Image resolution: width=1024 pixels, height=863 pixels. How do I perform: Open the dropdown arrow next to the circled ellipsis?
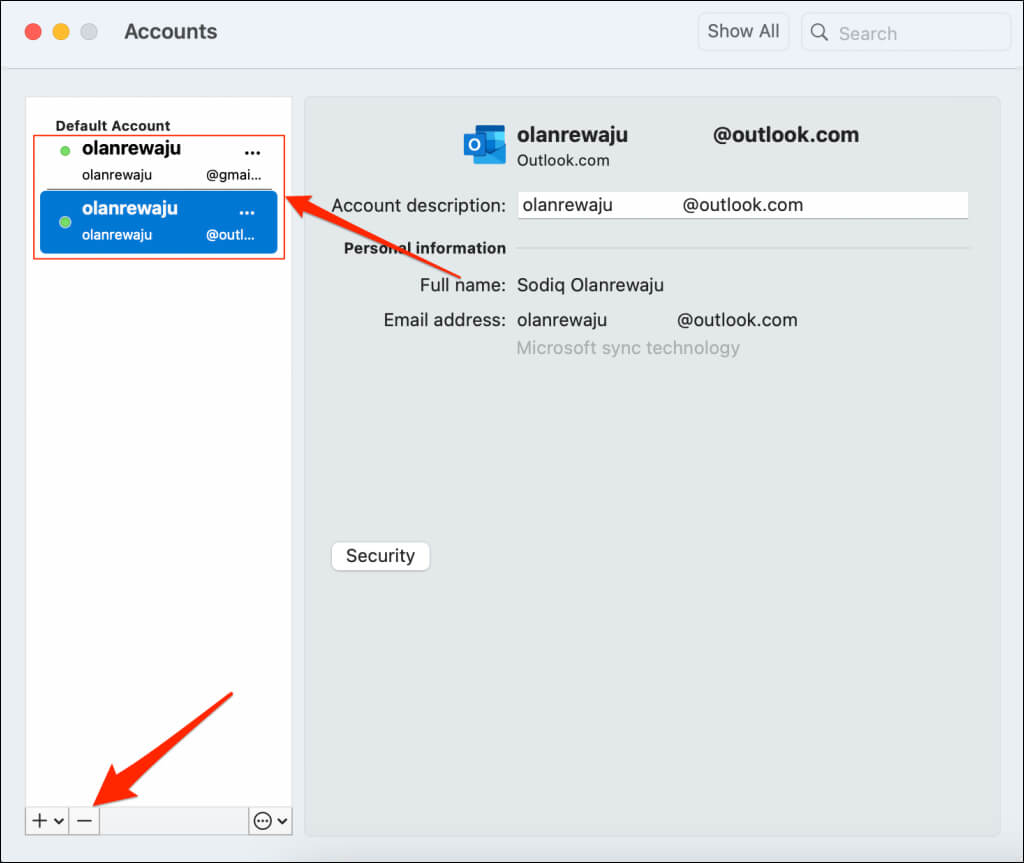pyautogui.click(x=282, y=821)
